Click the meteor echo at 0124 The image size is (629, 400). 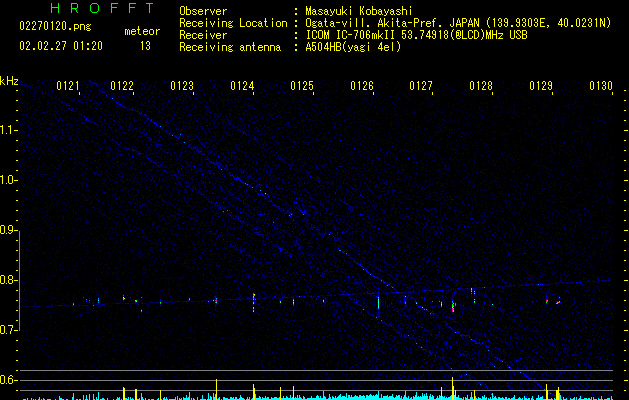(x=254, y=302)
